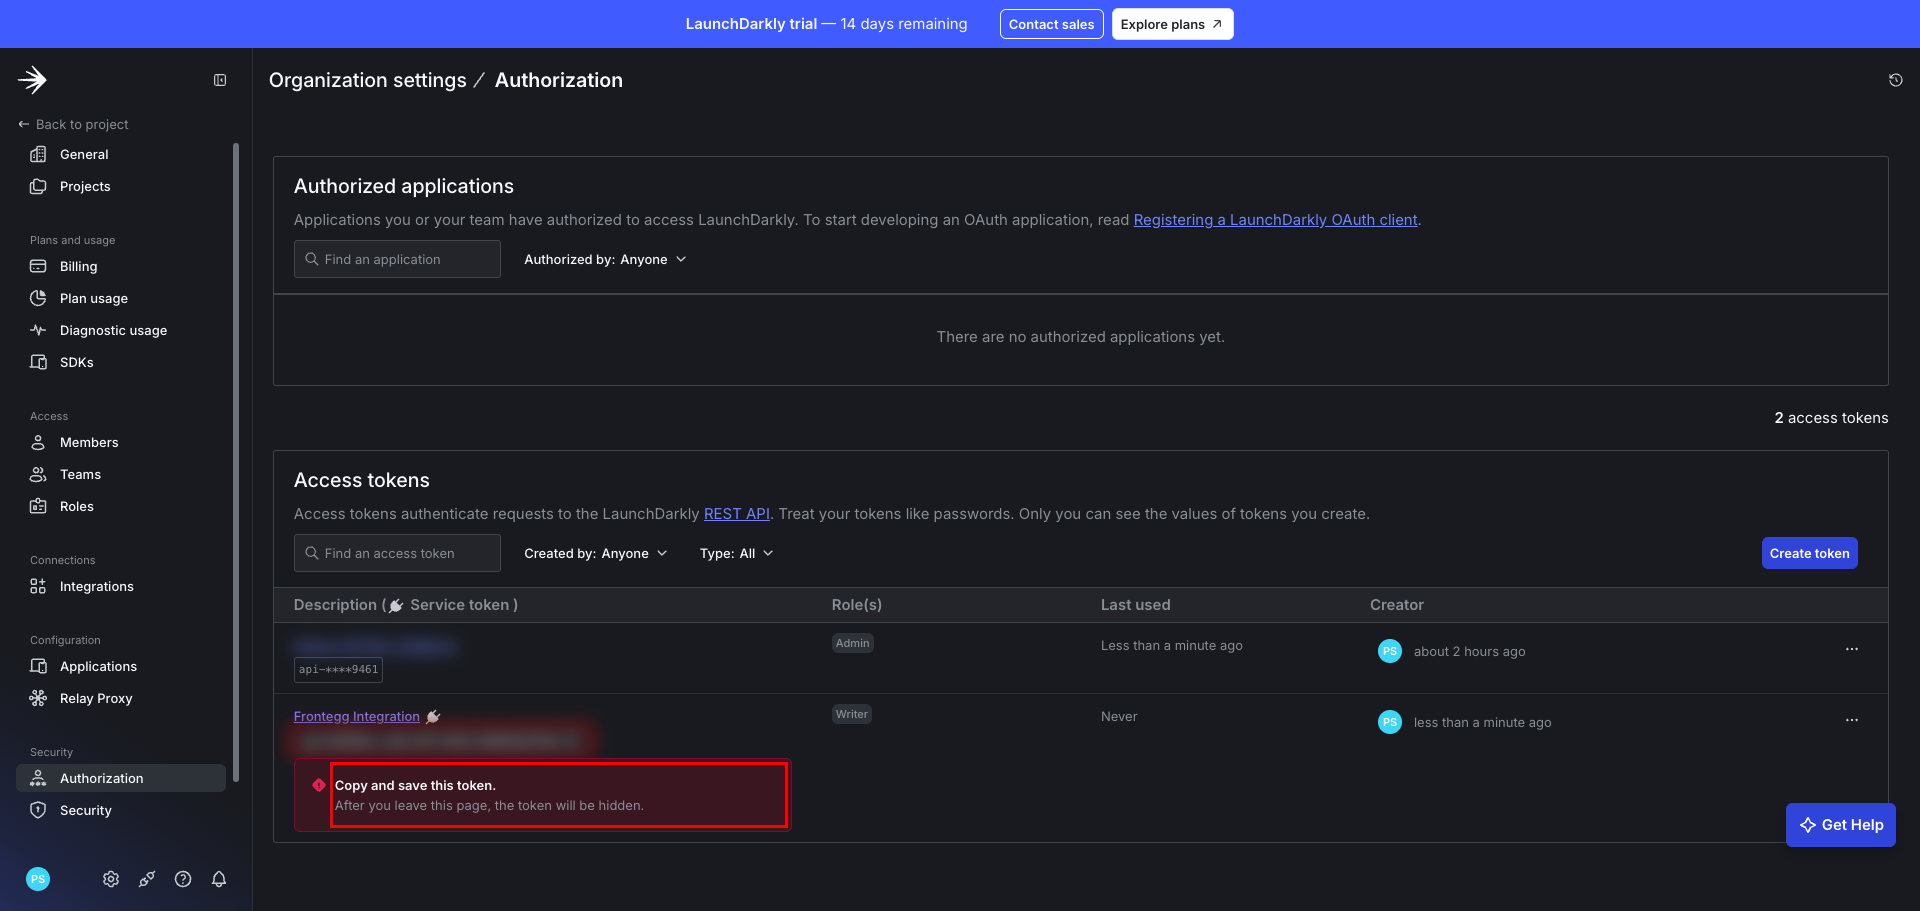This screenshot has width=1920, height=911.
Task: Click the api-****9461 token value
Action: (x=338, y=670)
